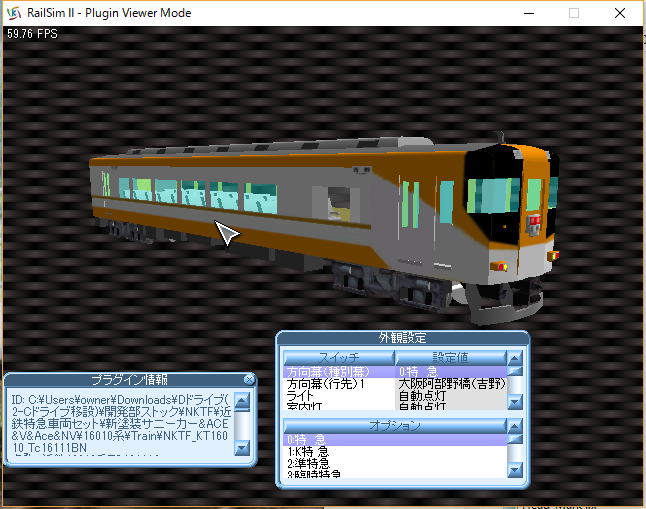Image resolution: width=646 pixels, height=509 pixels.
Task: Grab the switch list's scrollbar thumb
Action: click(515, 371)
